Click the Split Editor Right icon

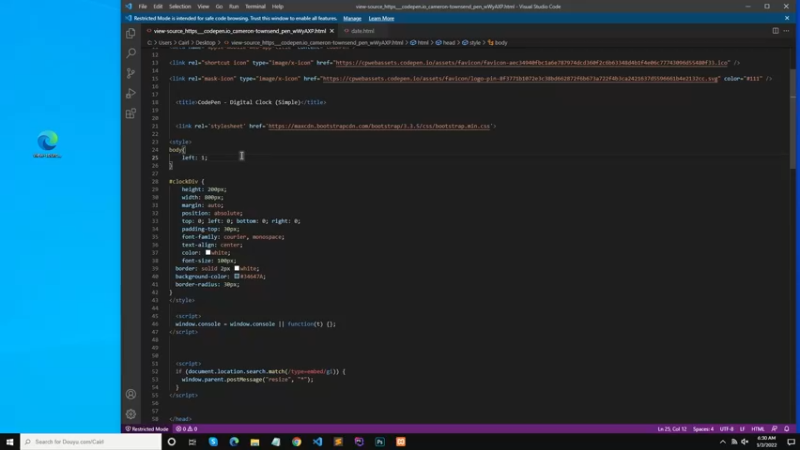[776, 31]
